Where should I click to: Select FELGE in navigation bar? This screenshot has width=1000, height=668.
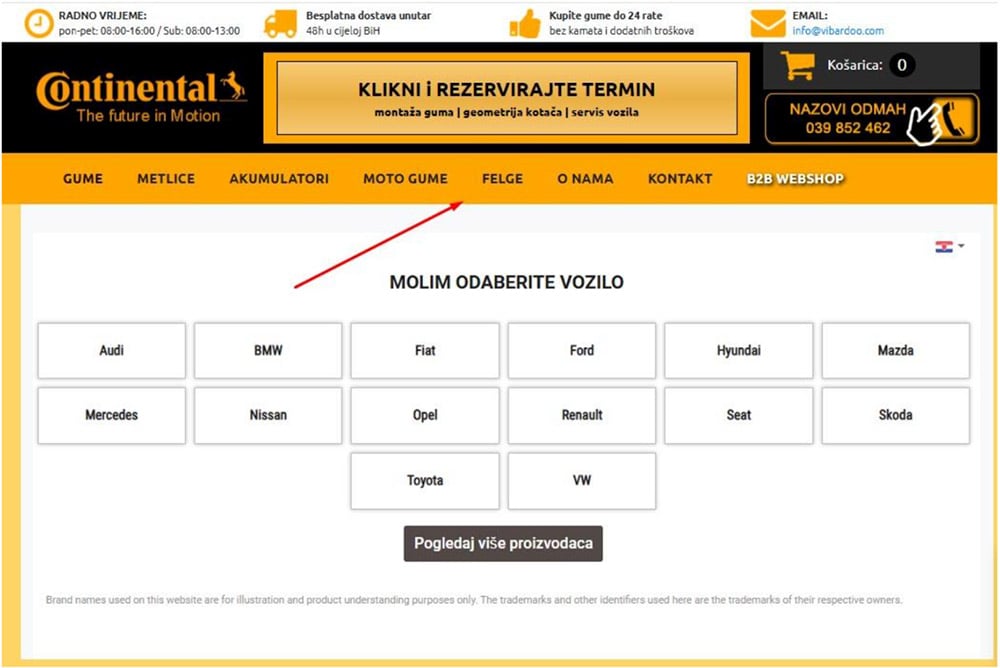[x=503, y=179]
